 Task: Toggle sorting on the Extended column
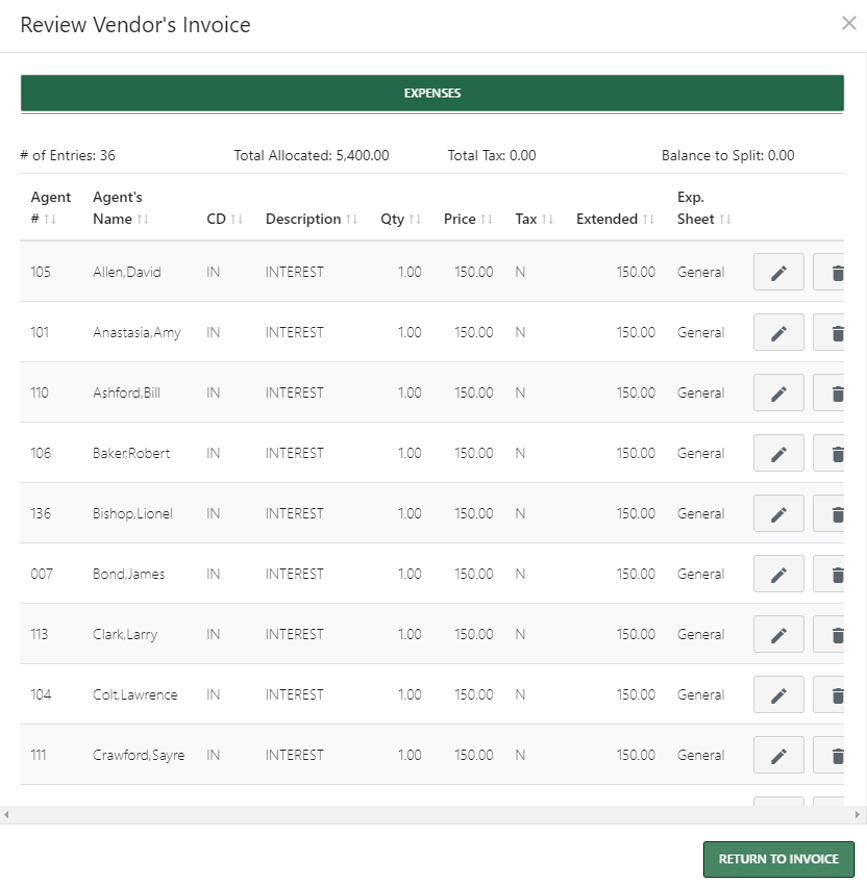[x=649, y=218]
